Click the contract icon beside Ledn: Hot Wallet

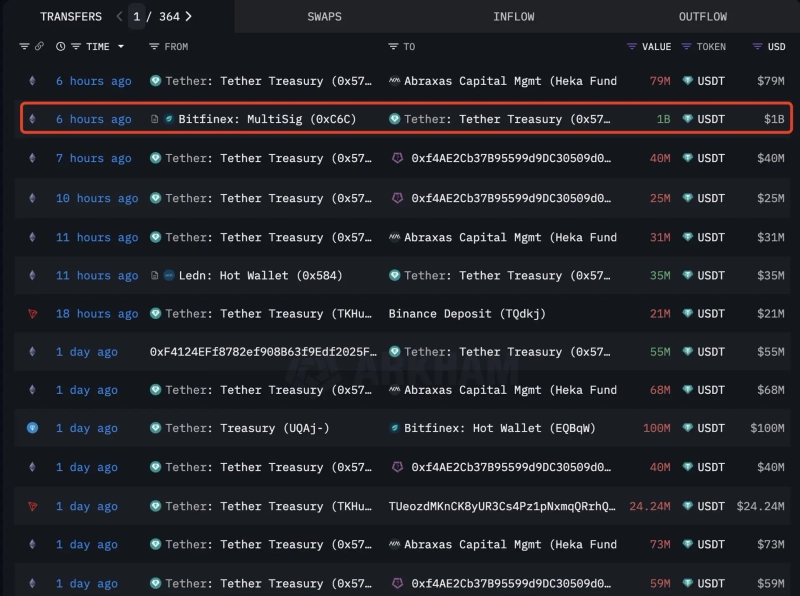click(155, 276)
